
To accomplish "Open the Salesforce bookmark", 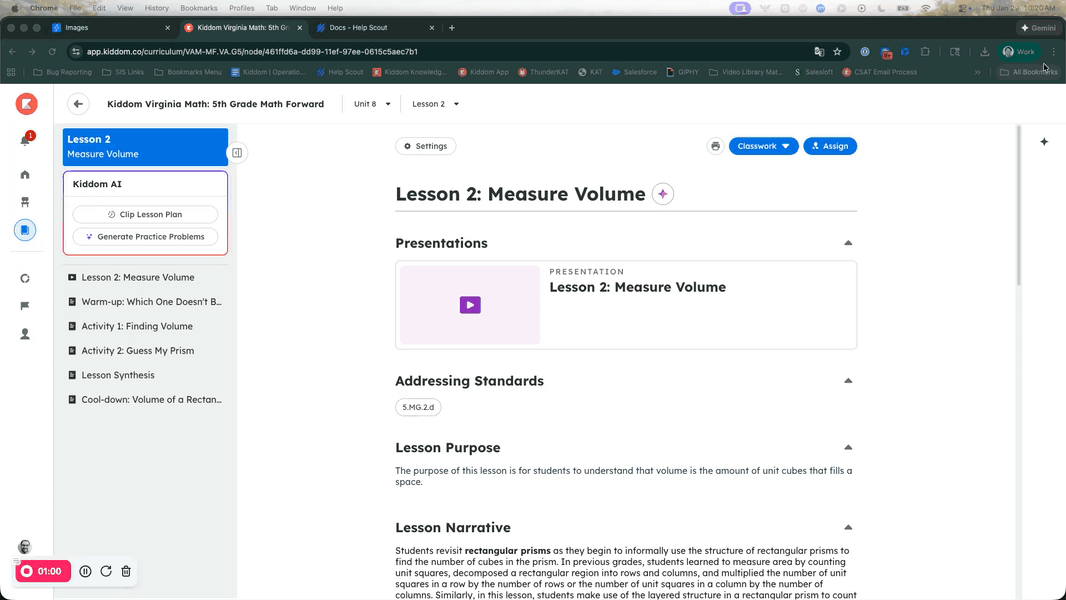I will tap(634, 72).
